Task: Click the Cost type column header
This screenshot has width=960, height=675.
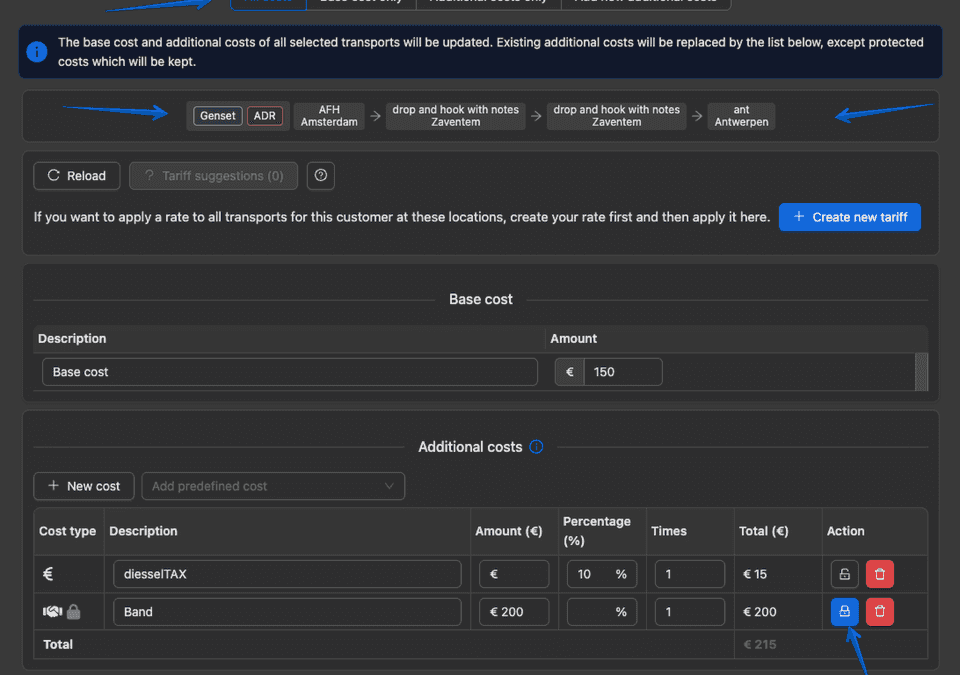Action: 67,531
